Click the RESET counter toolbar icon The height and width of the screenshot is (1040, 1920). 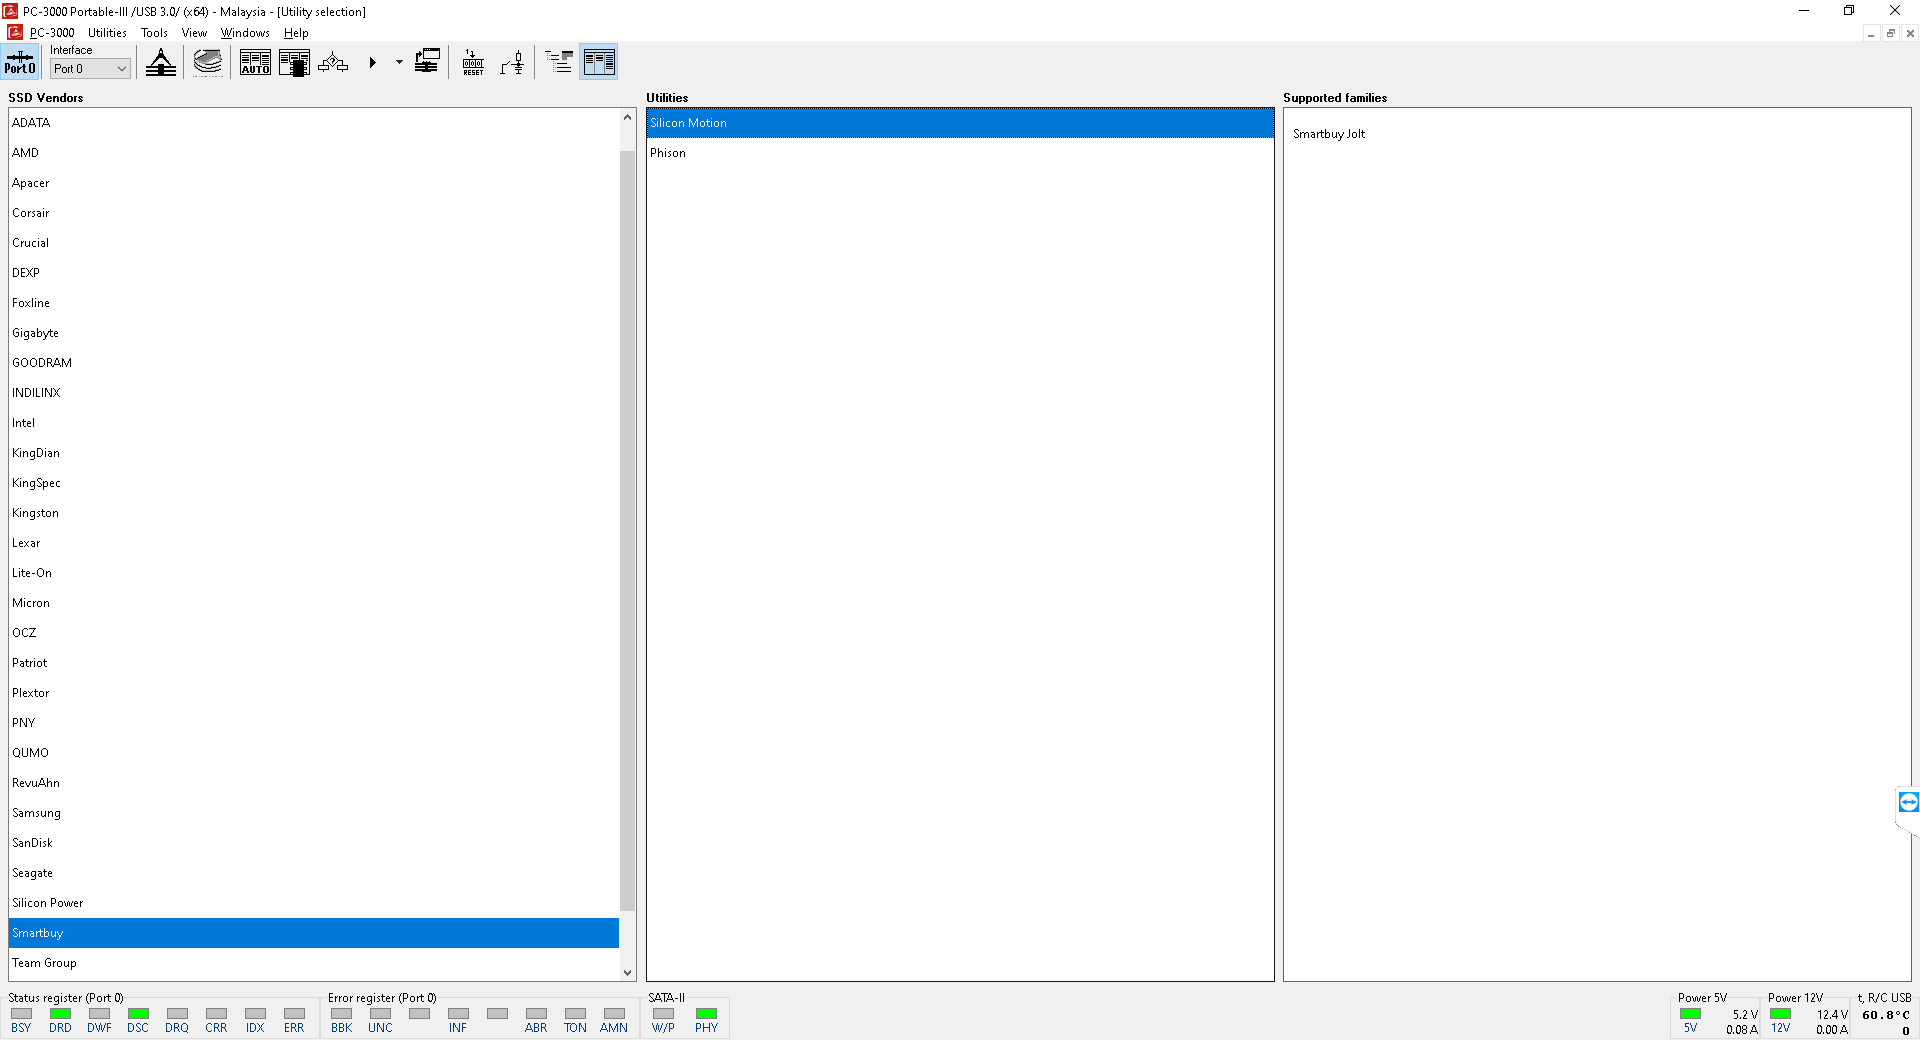473,63
